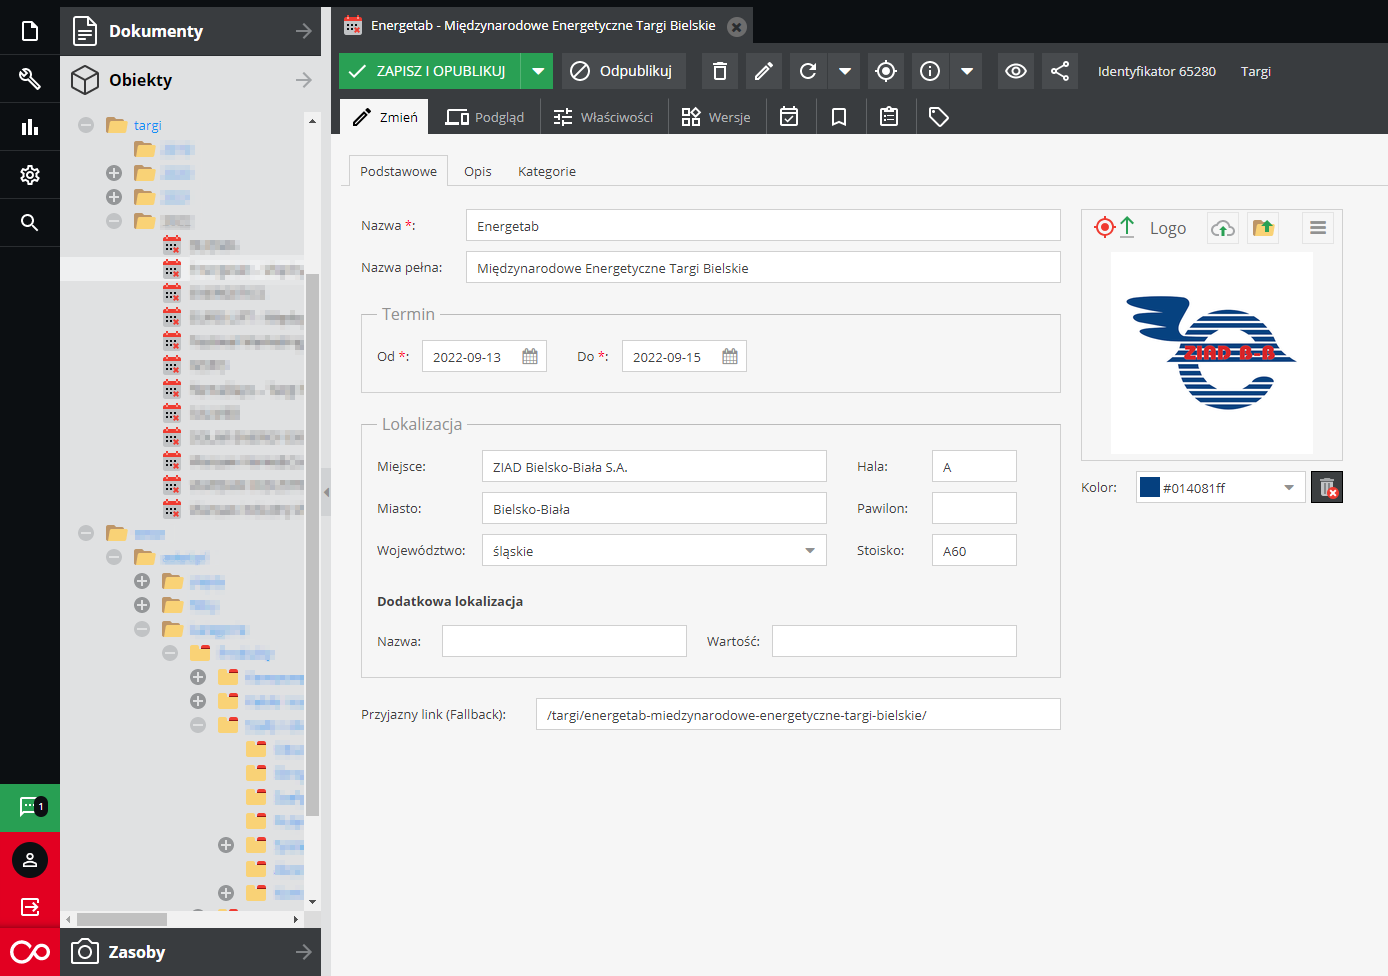Screen dimensions: 1388x976
Task: Open the Województwo dropdown
Action: (810, 551)
